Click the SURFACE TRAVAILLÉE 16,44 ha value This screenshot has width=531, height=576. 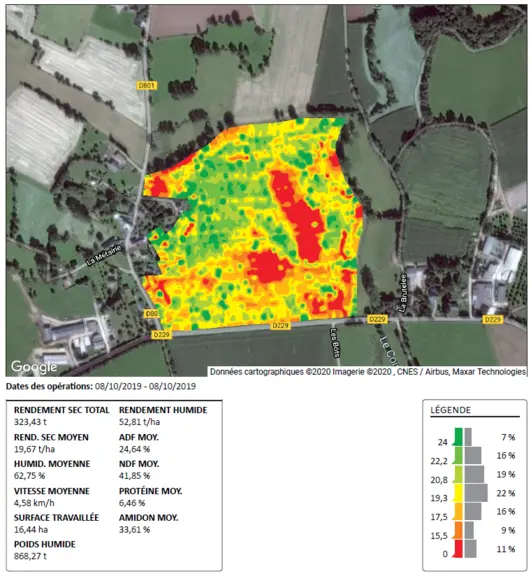pyautogui.click(x=31, y=529)
